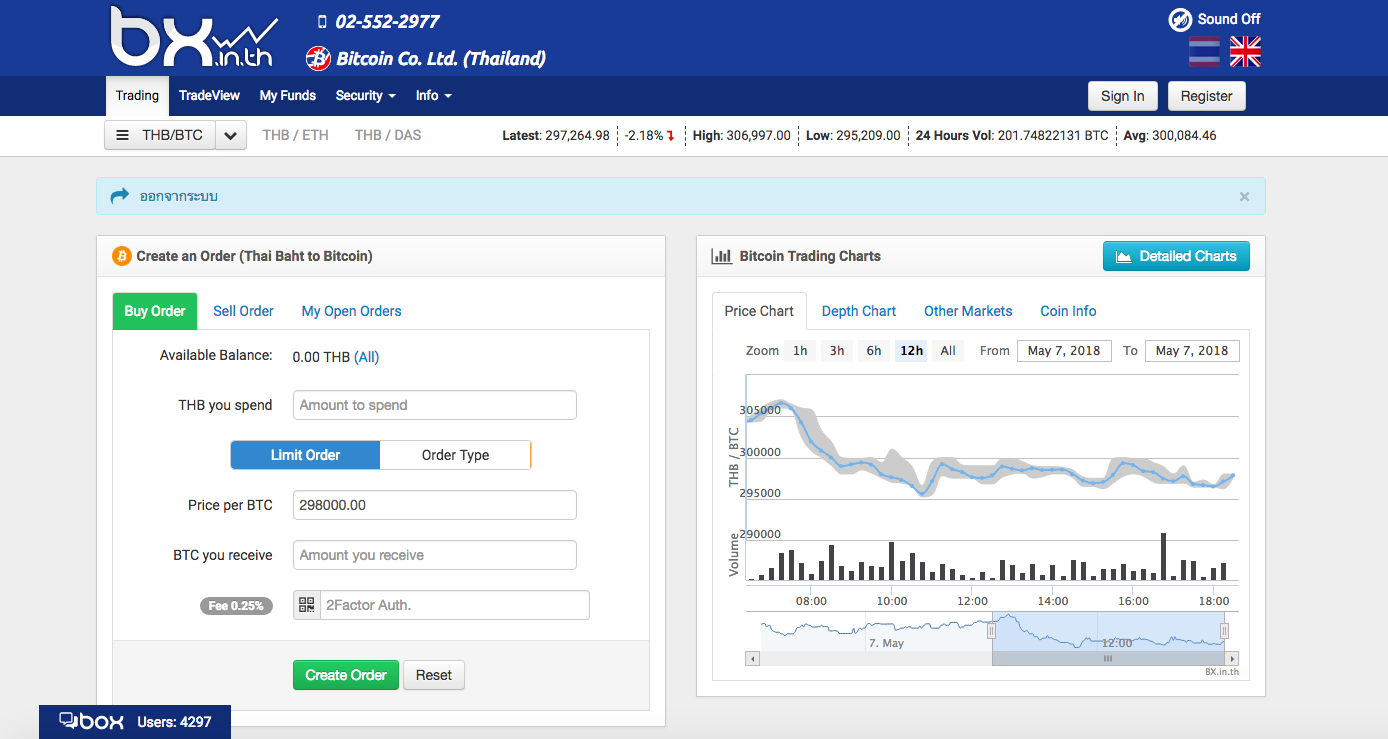Click the -2.18% change indicator
This screenshot has height=739, width=1388.
pyautogui.click(x=650, y=135)
